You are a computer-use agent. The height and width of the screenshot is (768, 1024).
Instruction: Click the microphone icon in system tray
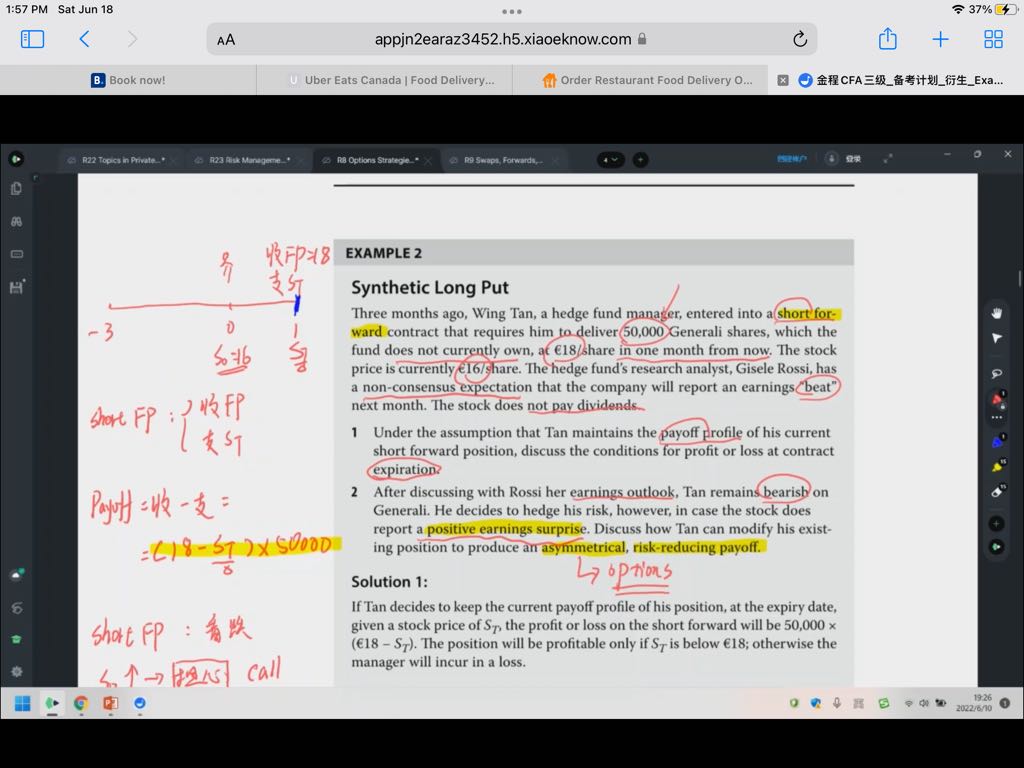(836, 703)
